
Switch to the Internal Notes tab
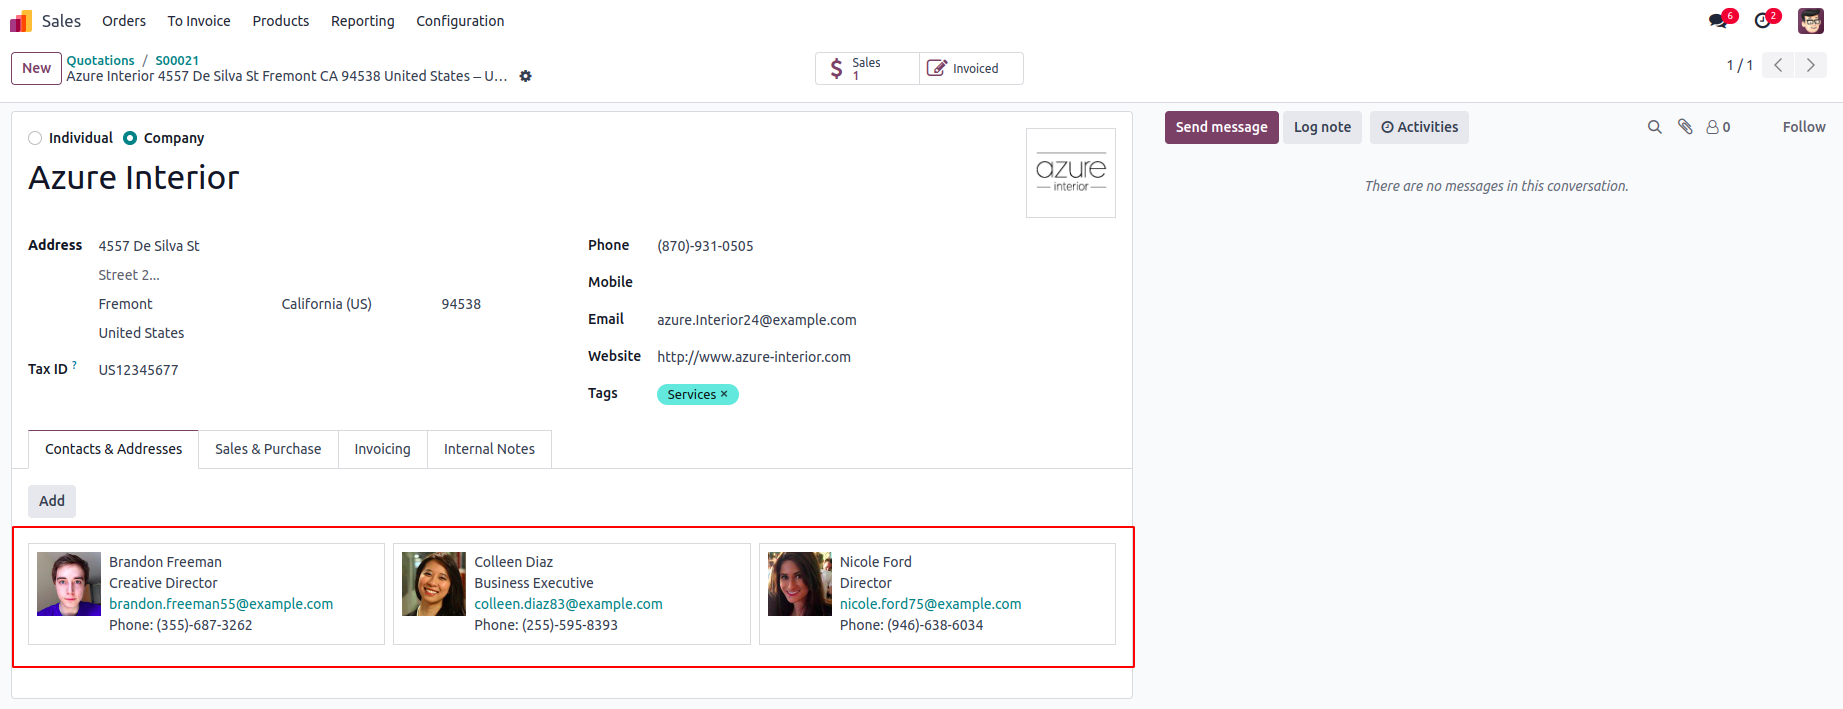click(489, 449)
